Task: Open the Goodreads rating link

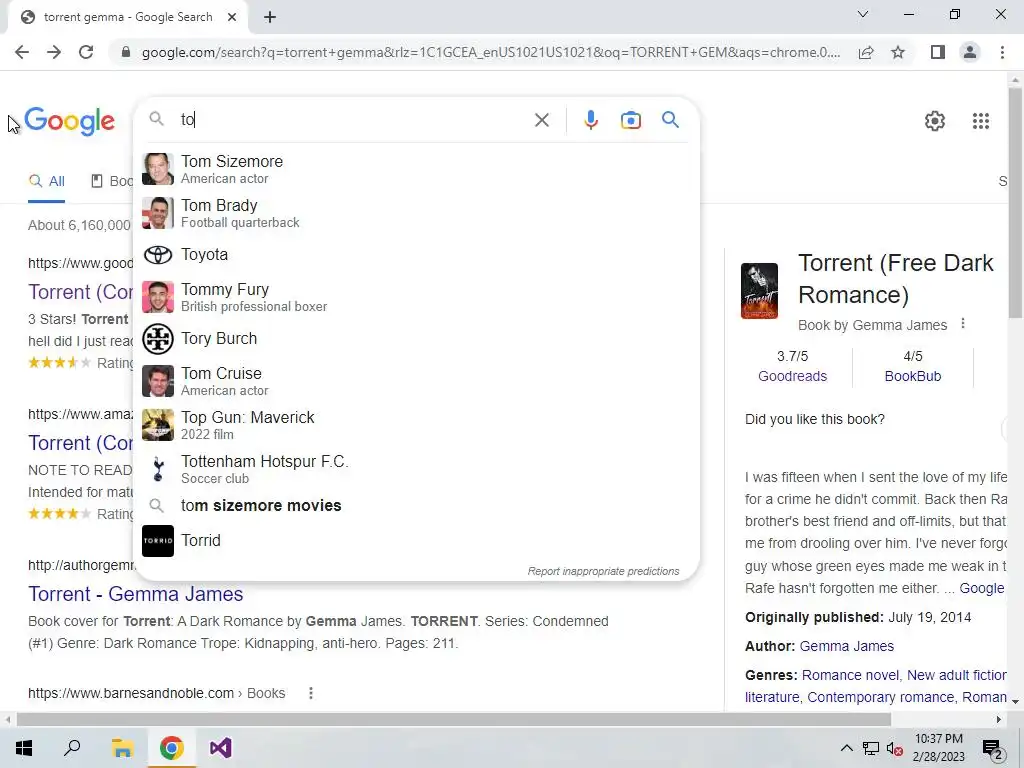Action: point(792,376)
